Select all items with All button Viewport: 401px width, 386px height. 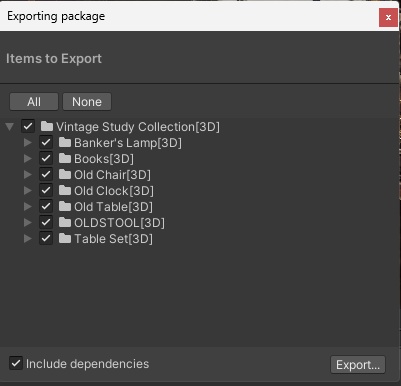click(x=34, y=102)
